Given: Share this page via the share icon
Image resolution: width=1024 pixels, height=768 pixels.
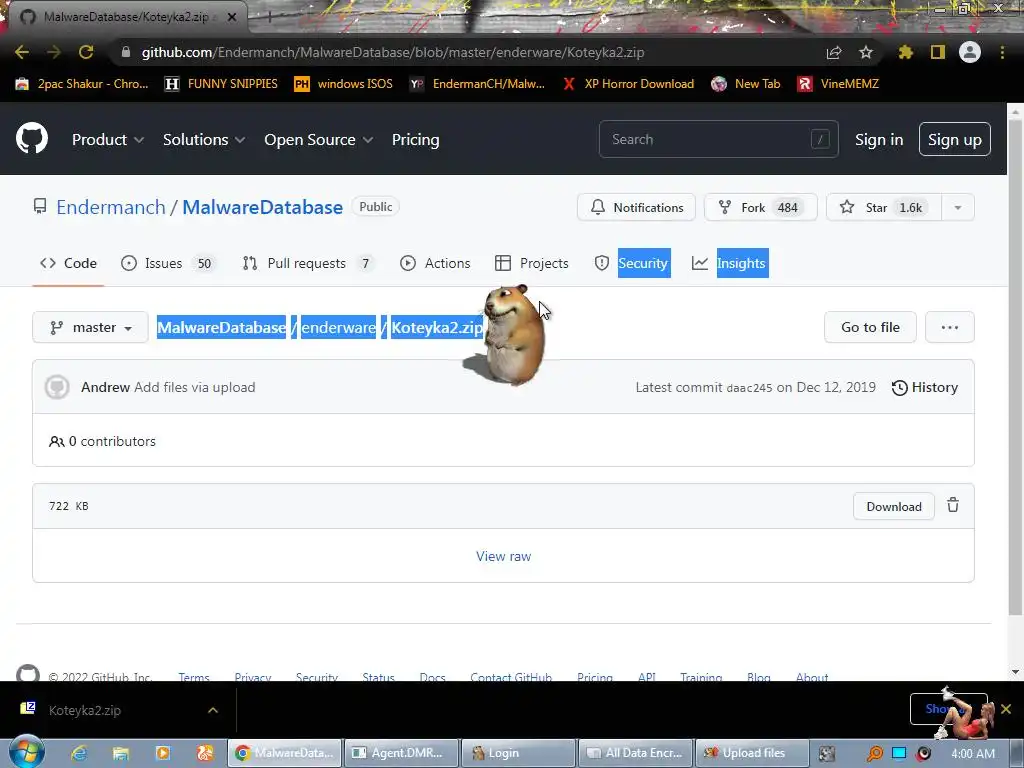Looking at the screenshot, I should tap(834, 52).
